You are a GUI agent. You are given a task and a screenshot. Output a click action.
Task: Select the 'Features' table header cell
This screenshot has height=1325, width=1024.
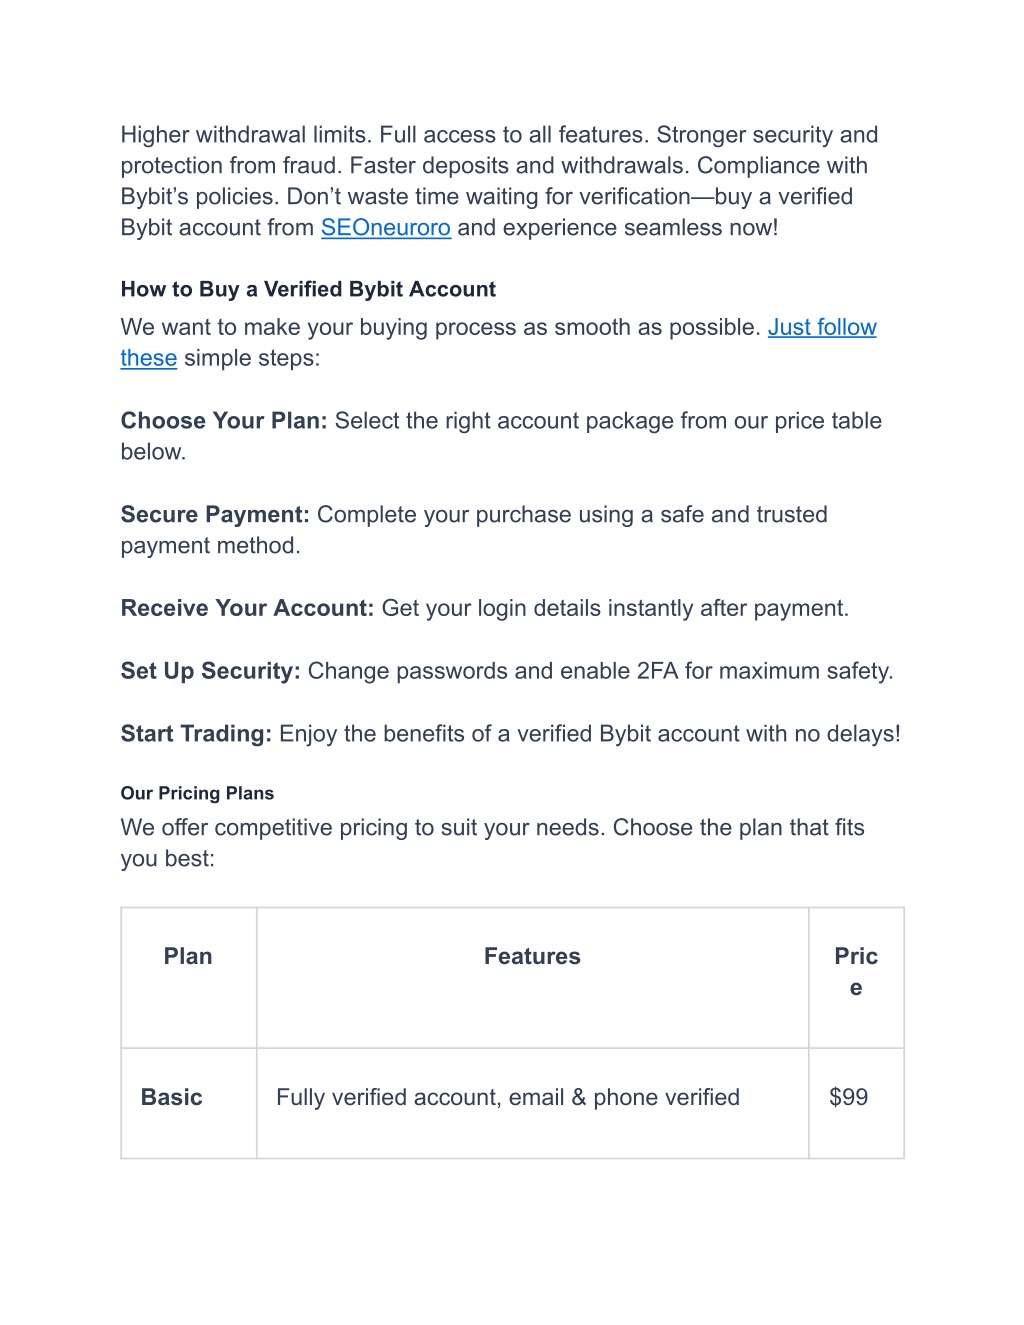[x=532, y=978]
